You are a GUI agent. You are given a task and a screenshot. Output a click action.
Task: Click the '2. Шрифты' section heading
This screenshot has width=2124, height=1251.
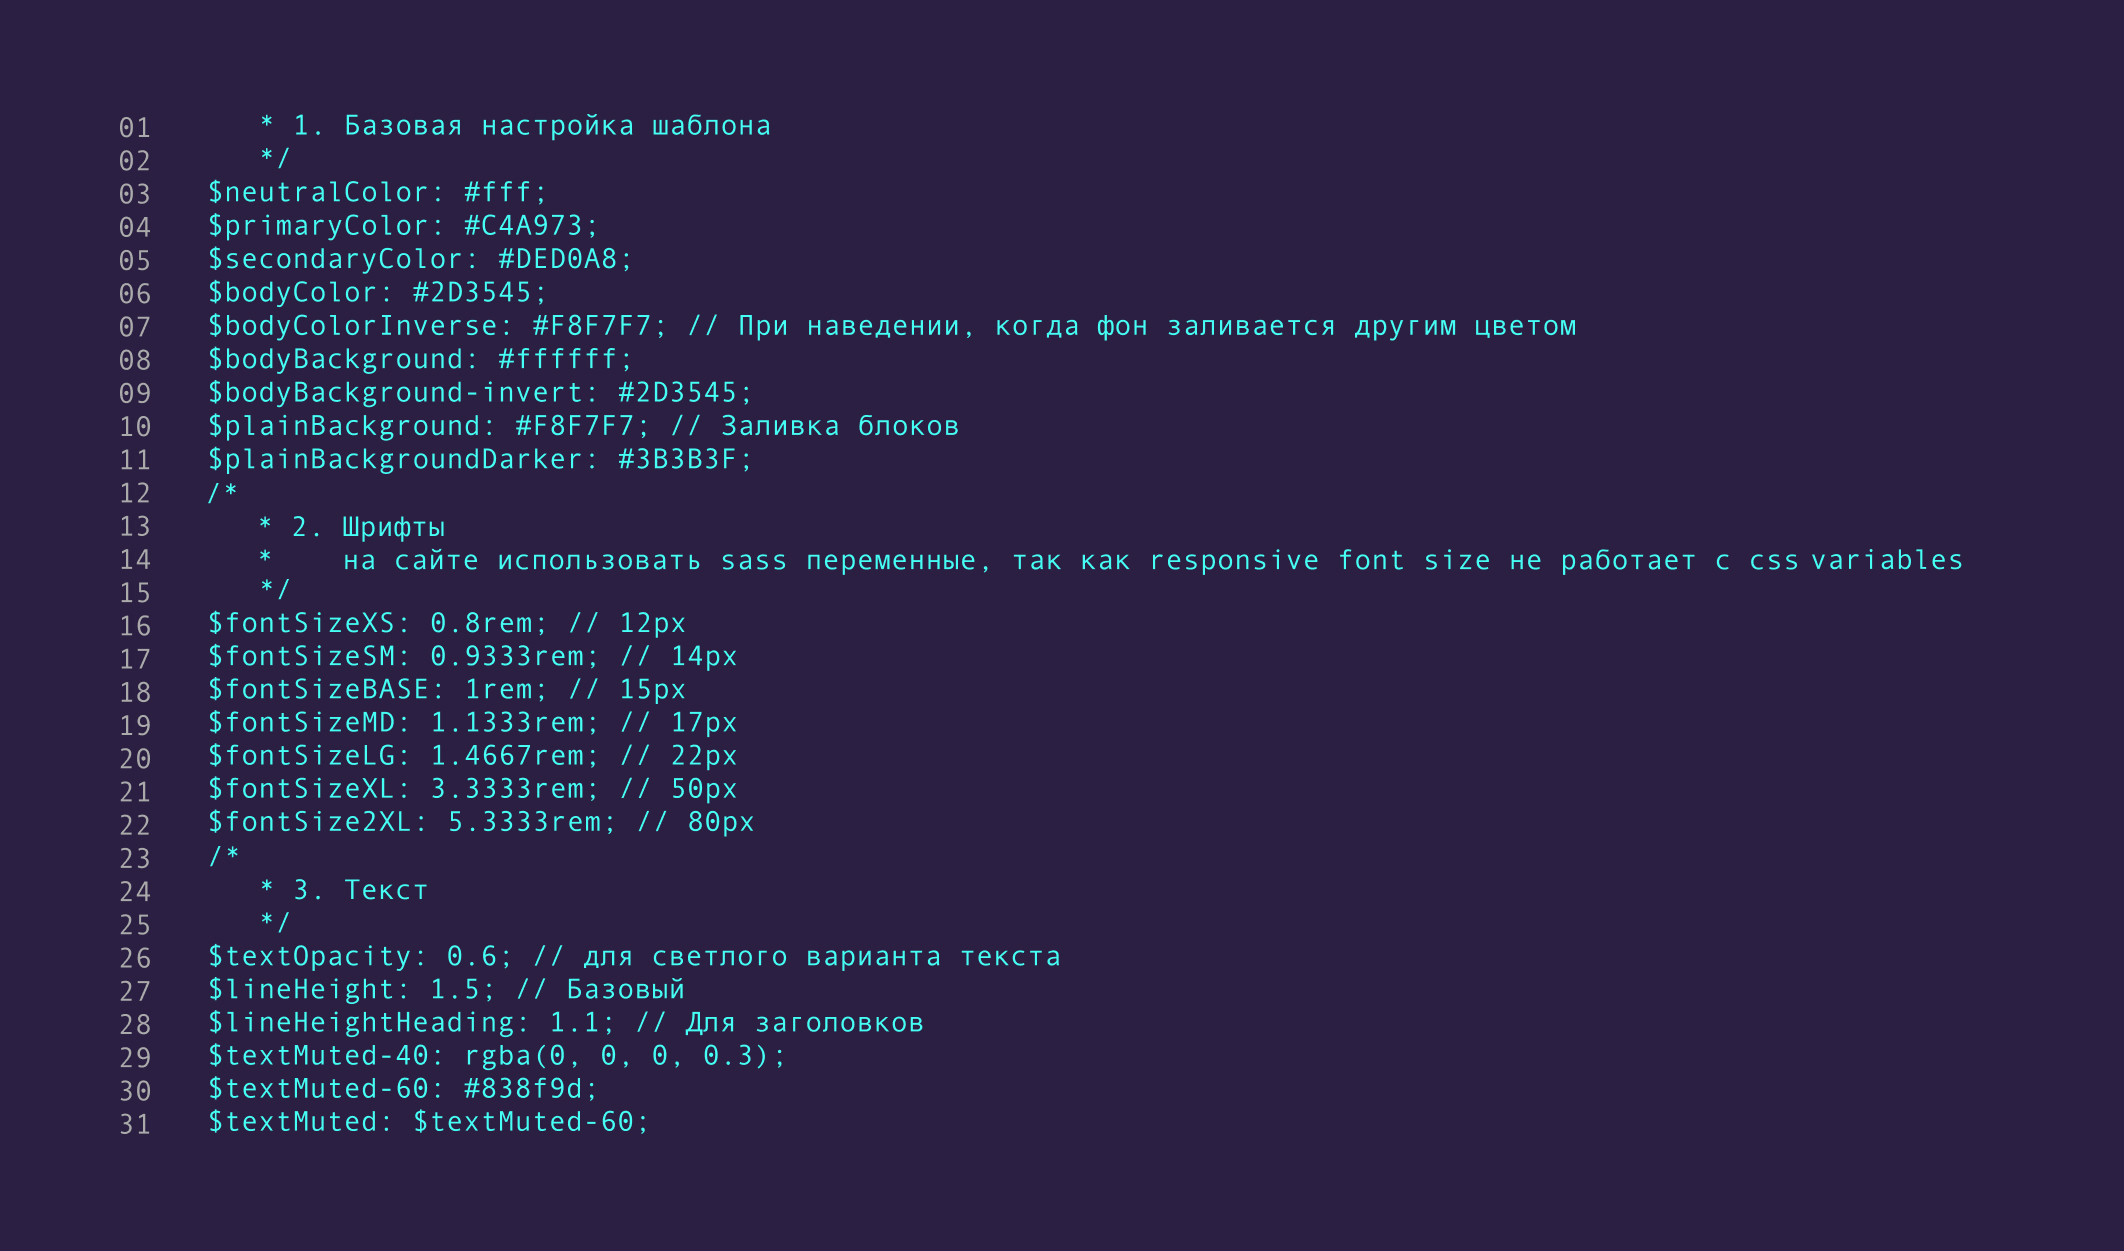pos(368,527)
